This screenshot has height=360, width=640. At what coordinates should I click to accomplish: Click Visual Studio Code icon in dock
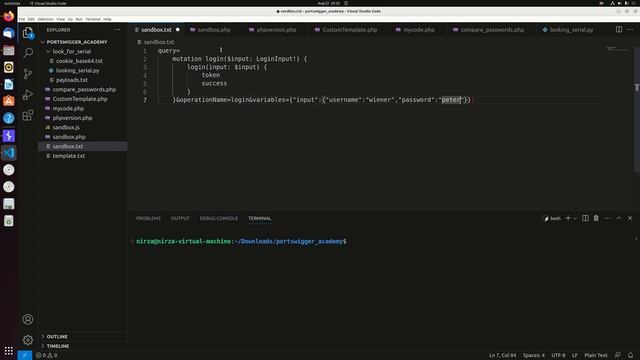pos(9,153)
